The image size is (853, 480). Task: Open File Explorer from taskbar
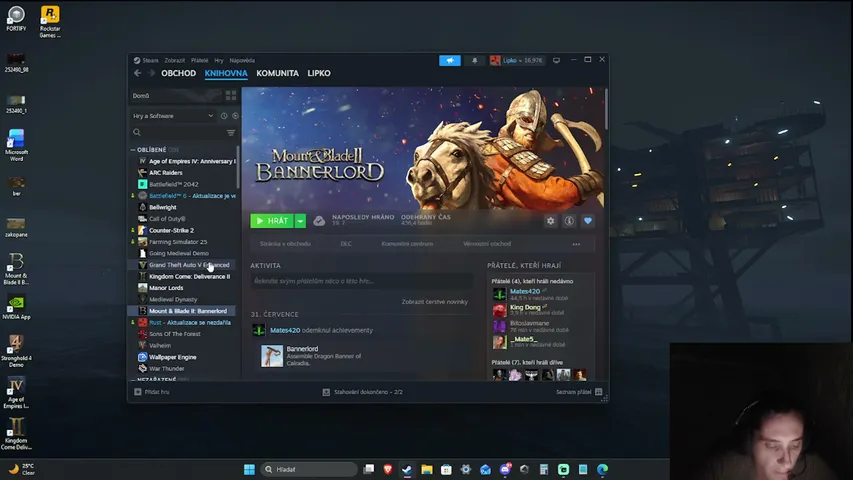[426, 469]
